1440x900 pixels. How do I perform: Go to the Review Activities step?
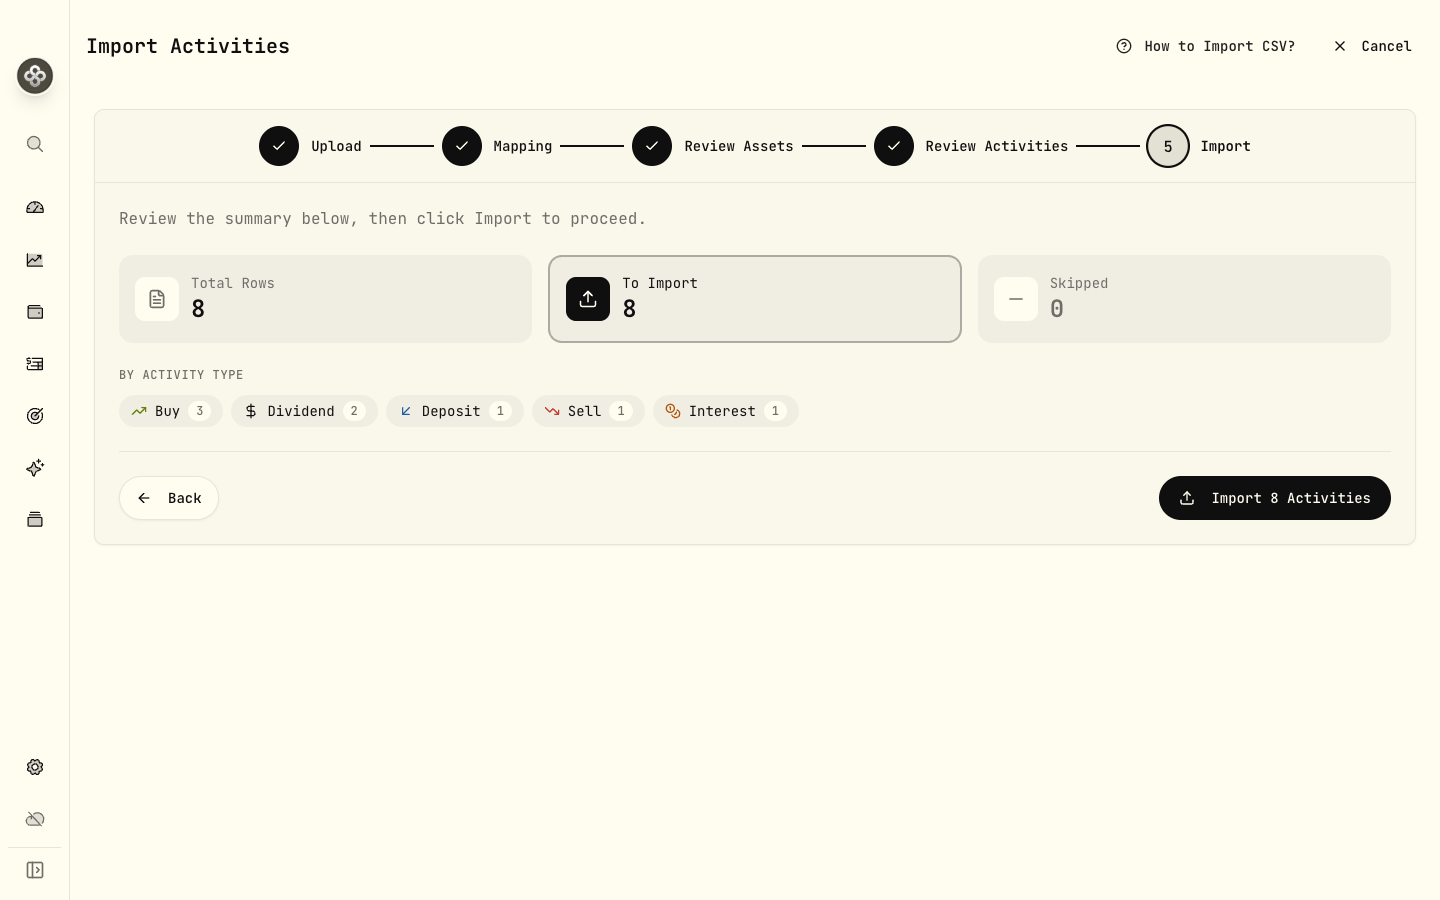971,146
